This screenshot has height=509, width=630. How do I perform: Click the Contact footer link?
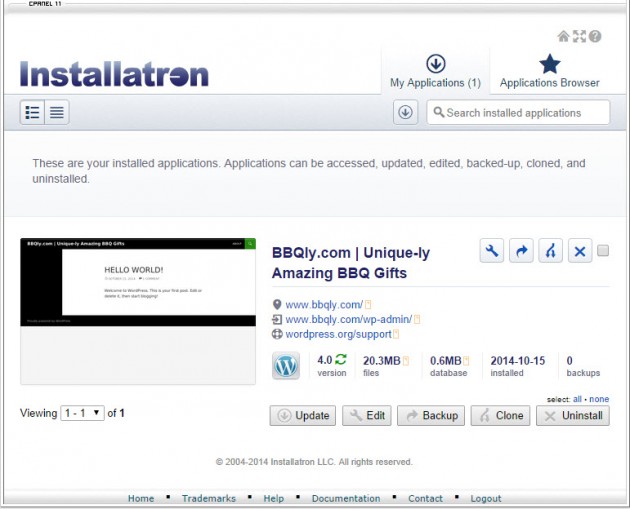[x=425, y=499]
